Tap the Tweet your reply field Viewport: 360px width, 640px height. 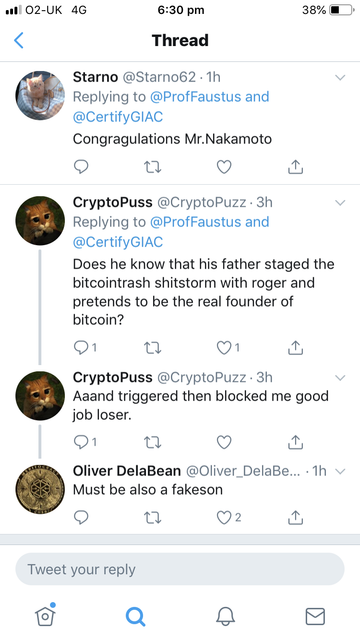click(180, 569)
